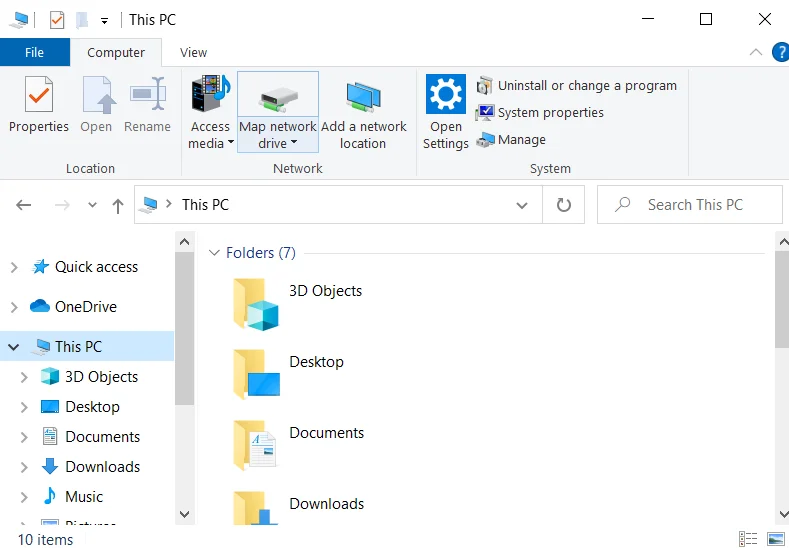Image resolution: width=789 pixels, height=548 pixels.
Task: Click the Back navigation arrow
Action: (x=24, y=205)
